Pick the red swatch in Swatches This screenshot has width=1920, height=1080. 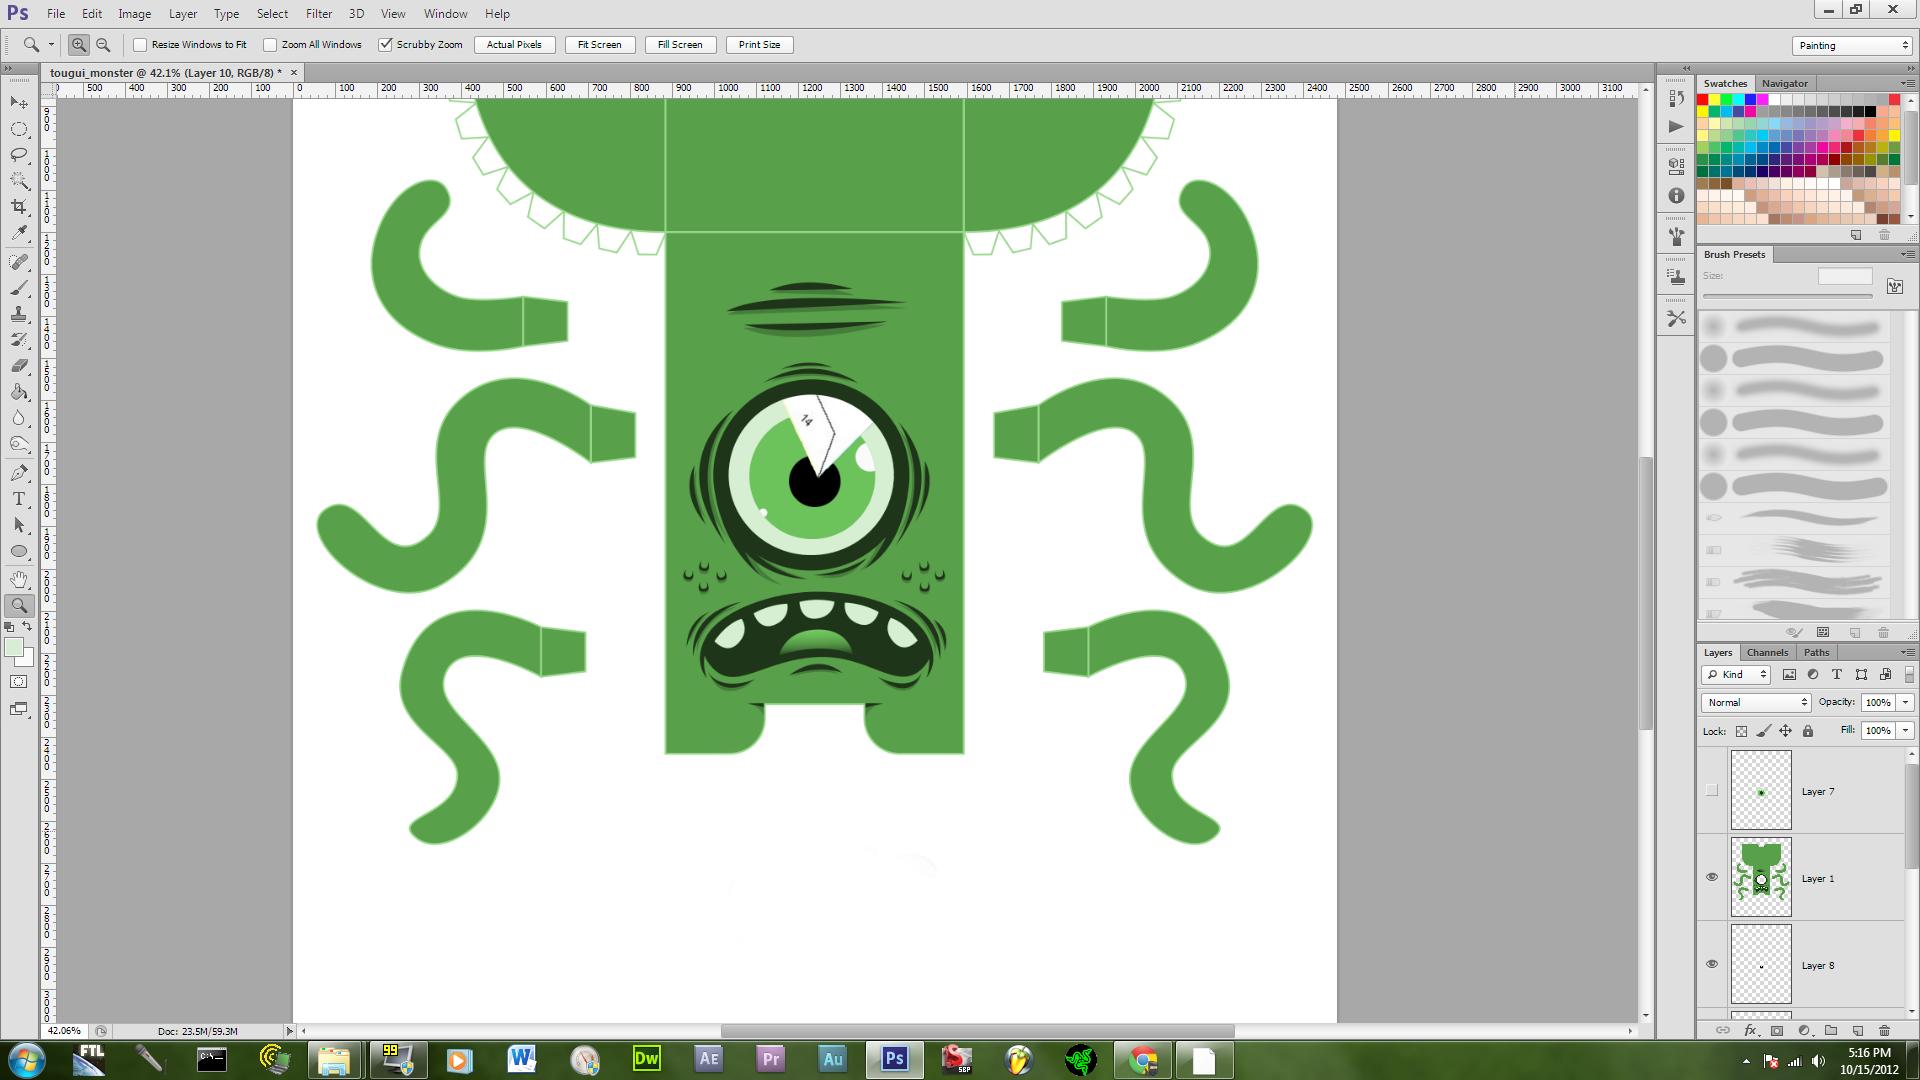[1702, 100]
